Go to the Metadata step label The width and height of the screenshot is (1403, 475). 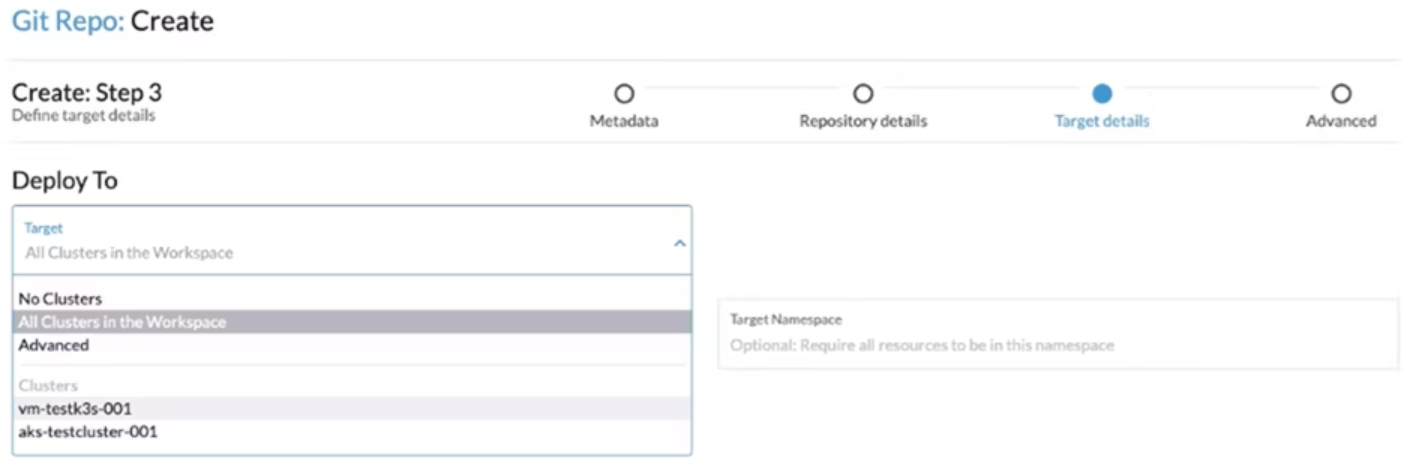point(624,121)
